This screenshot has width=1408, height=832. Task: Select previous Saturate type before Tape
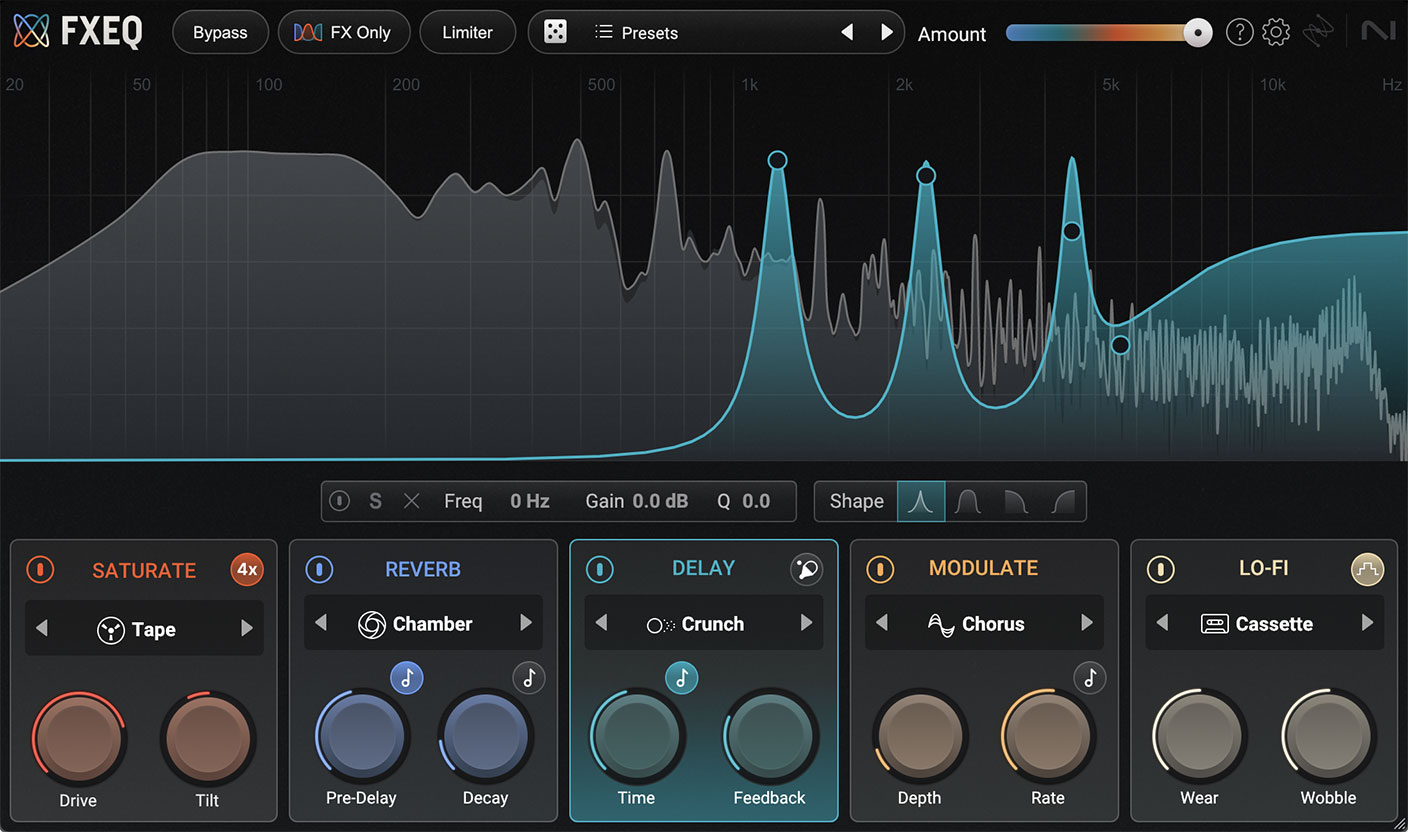point(42,629)
